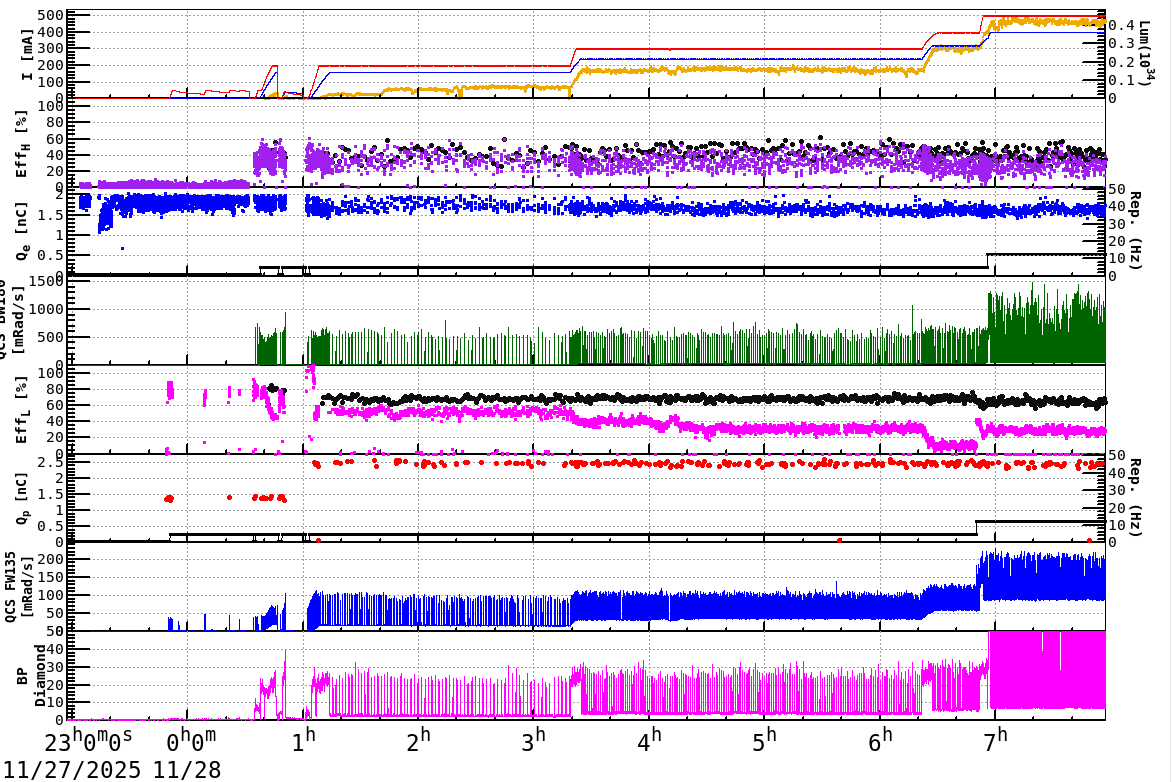Click the Qe [nC] axis title
The width and height of the screenshot is (1172, 782).
pos(27,231)
